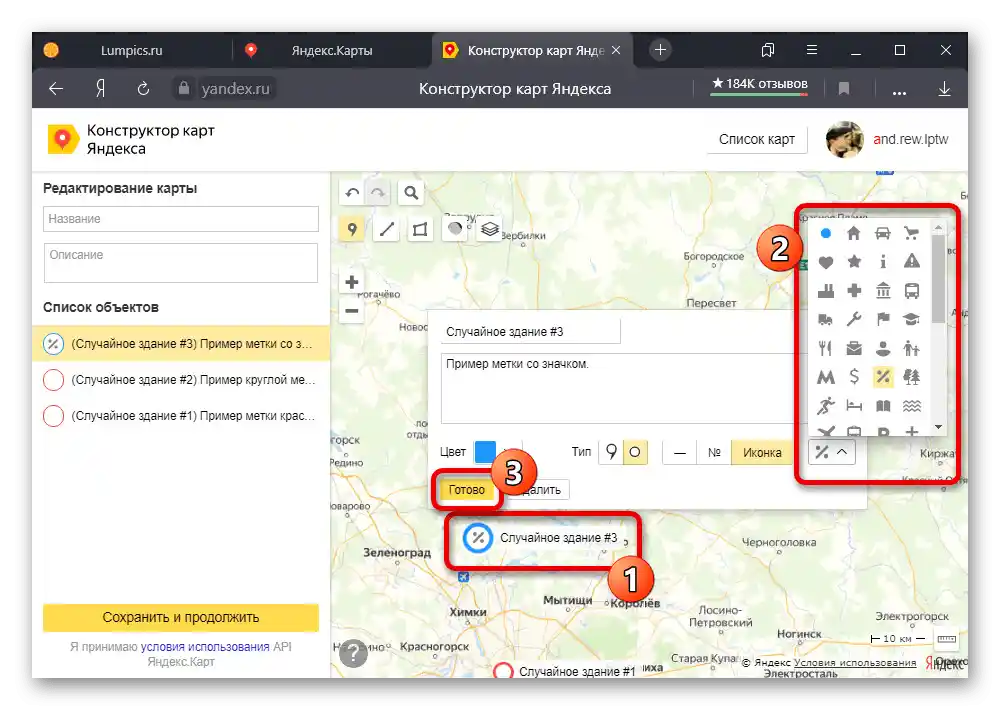Set marker type to pin shape

[x=611, y=452]
